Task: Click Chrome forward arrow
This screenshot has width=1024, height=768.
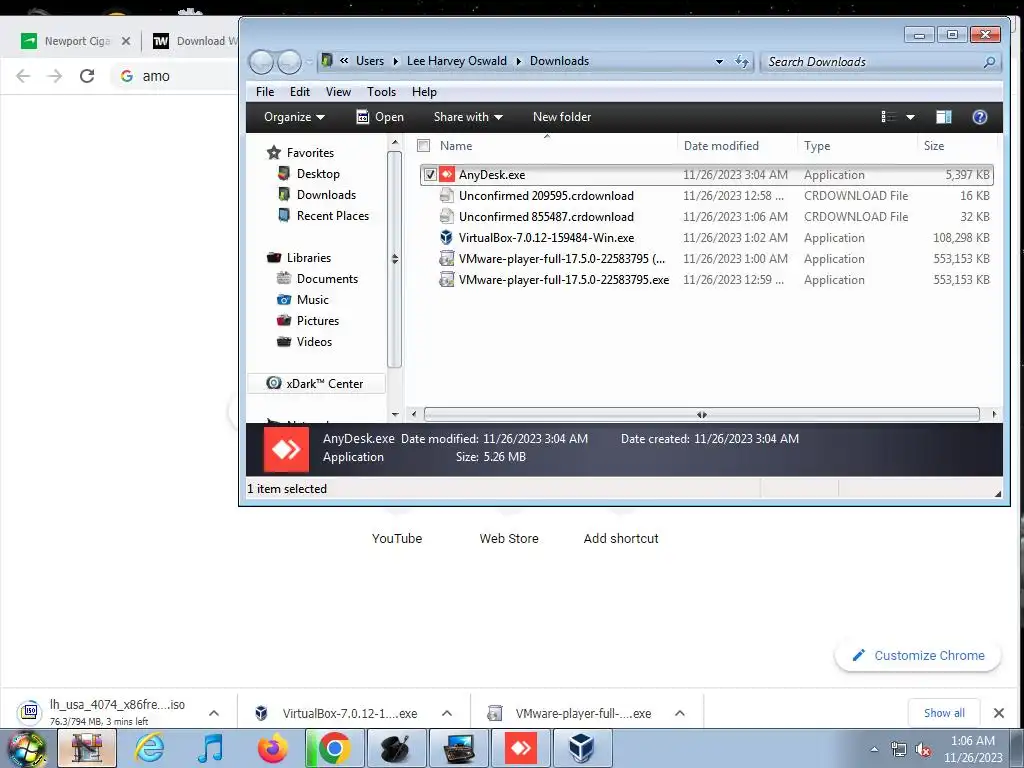Action: (55, 76)
